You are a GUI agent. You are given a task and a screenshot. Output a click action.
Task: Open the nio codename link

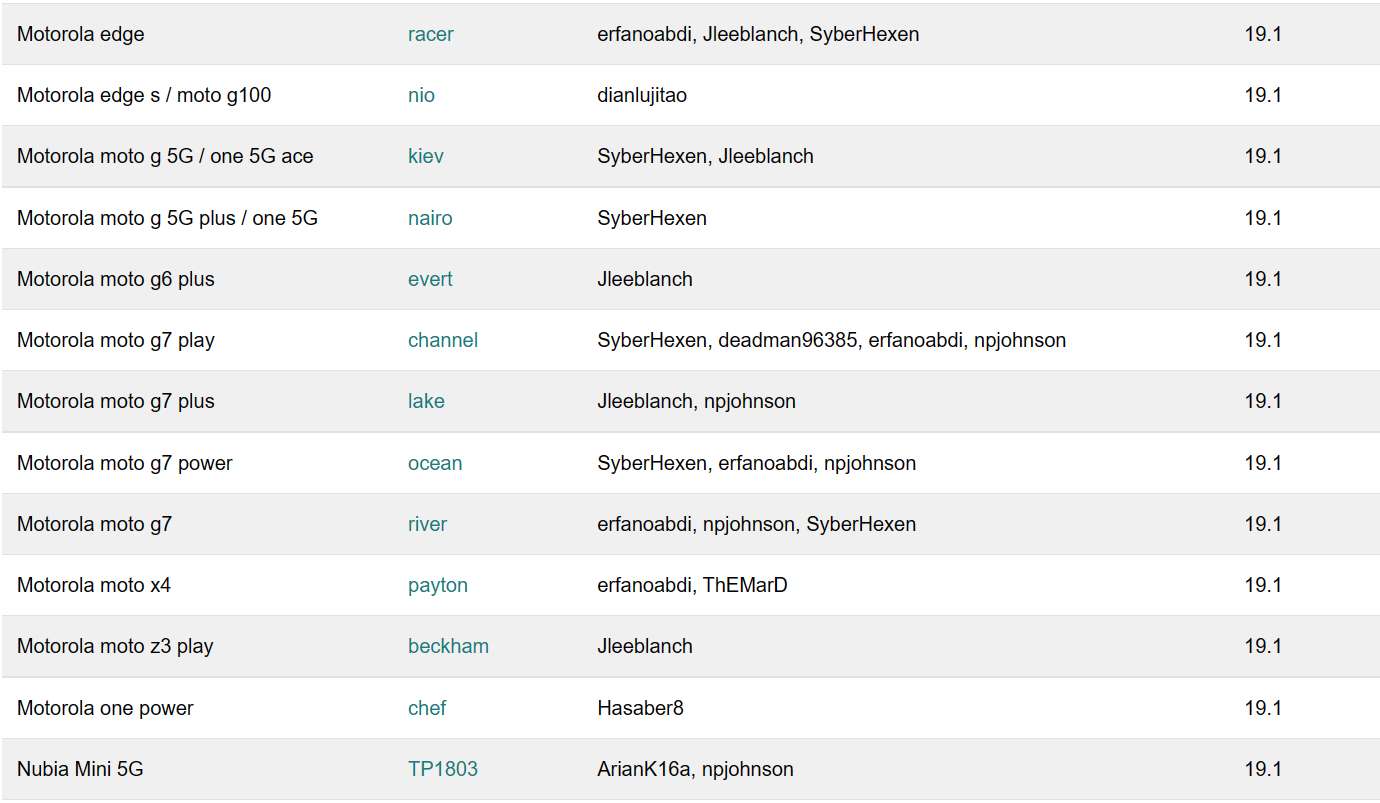pyautogui.click(x=421, y=95)
